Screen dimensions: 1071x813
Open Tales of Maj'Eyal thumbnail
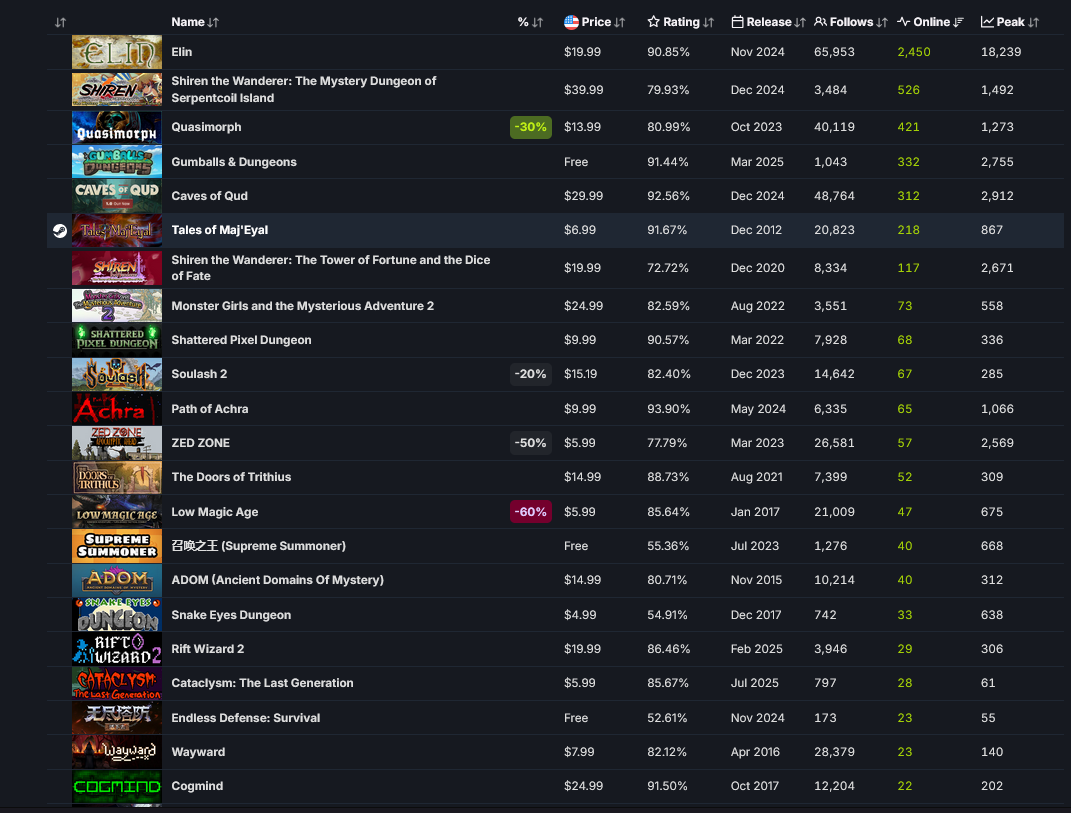117,230
